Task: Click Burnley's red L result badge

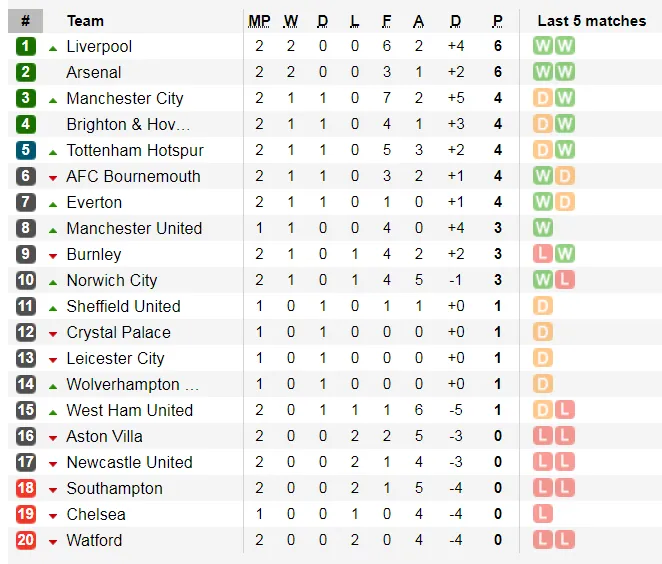Action: click(543, 254)
